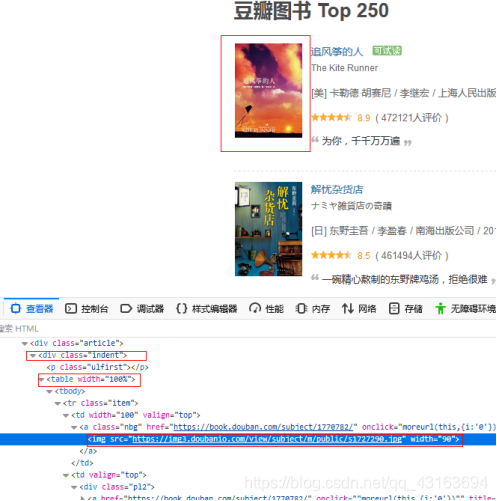497x501 pixels.
Task: Open the 解忧杂货店 book title link
Action: coord(337,189)
